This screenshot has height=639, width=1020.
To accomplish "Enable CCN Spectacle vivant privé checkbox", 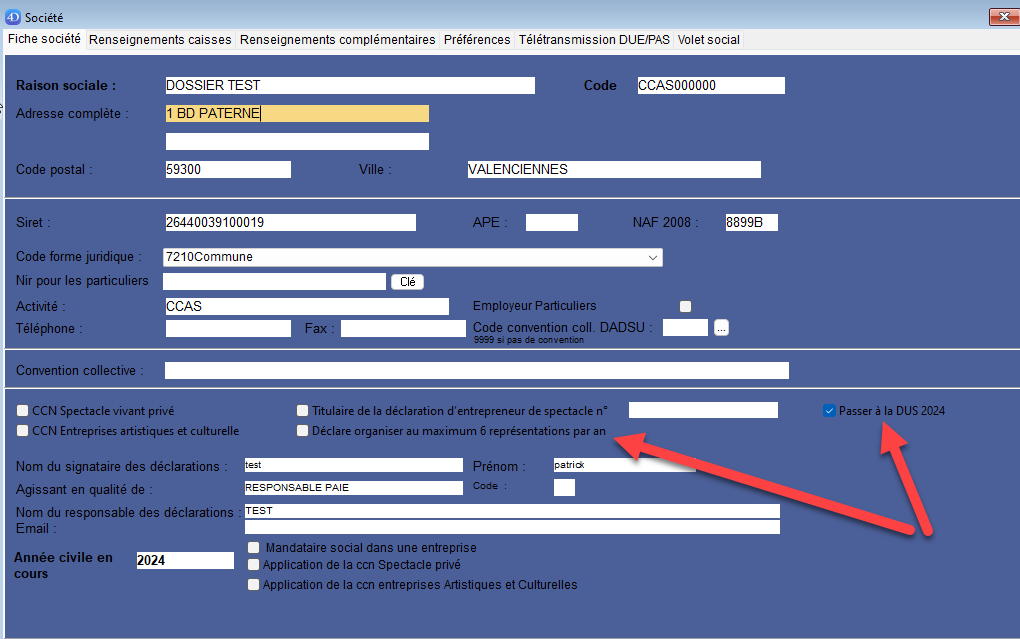I will 23,410.
